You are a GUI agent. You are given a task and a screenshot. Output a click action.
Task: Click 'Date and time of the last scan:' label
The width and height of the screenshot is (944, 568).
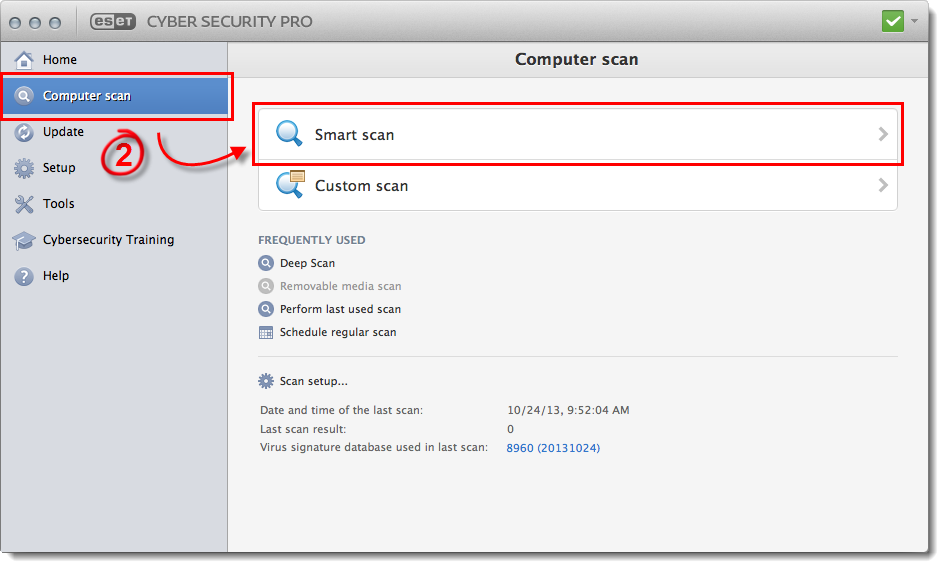click(341, 410)
